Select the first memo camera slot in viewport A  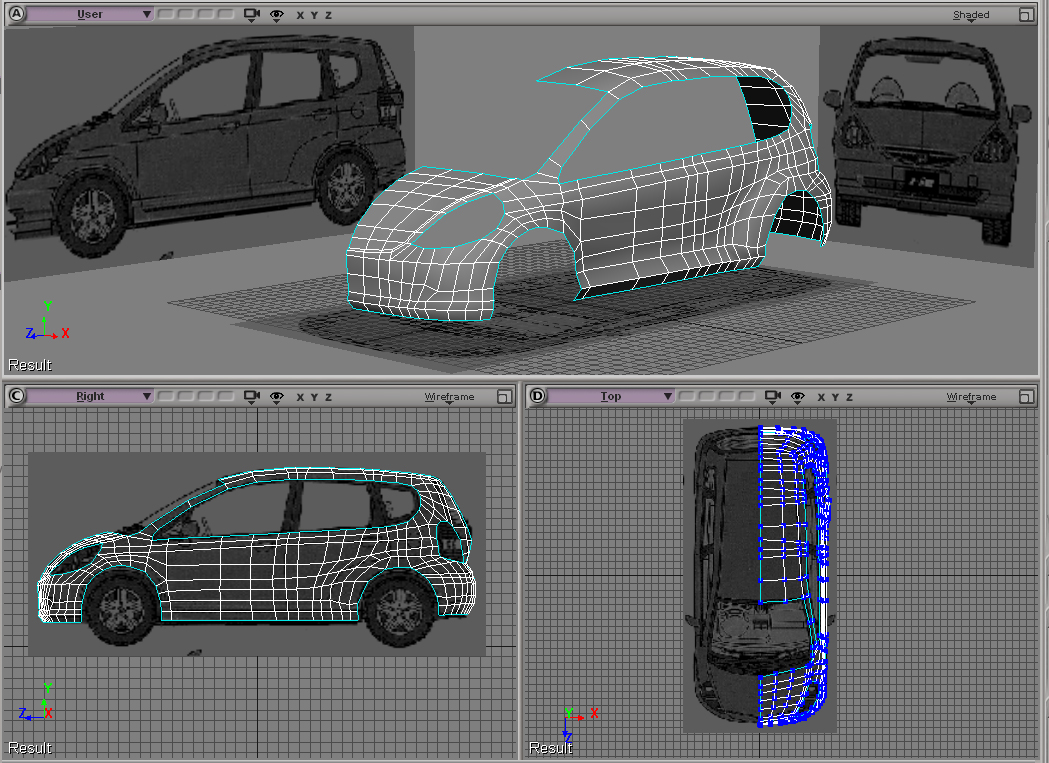tap(167, 14)
